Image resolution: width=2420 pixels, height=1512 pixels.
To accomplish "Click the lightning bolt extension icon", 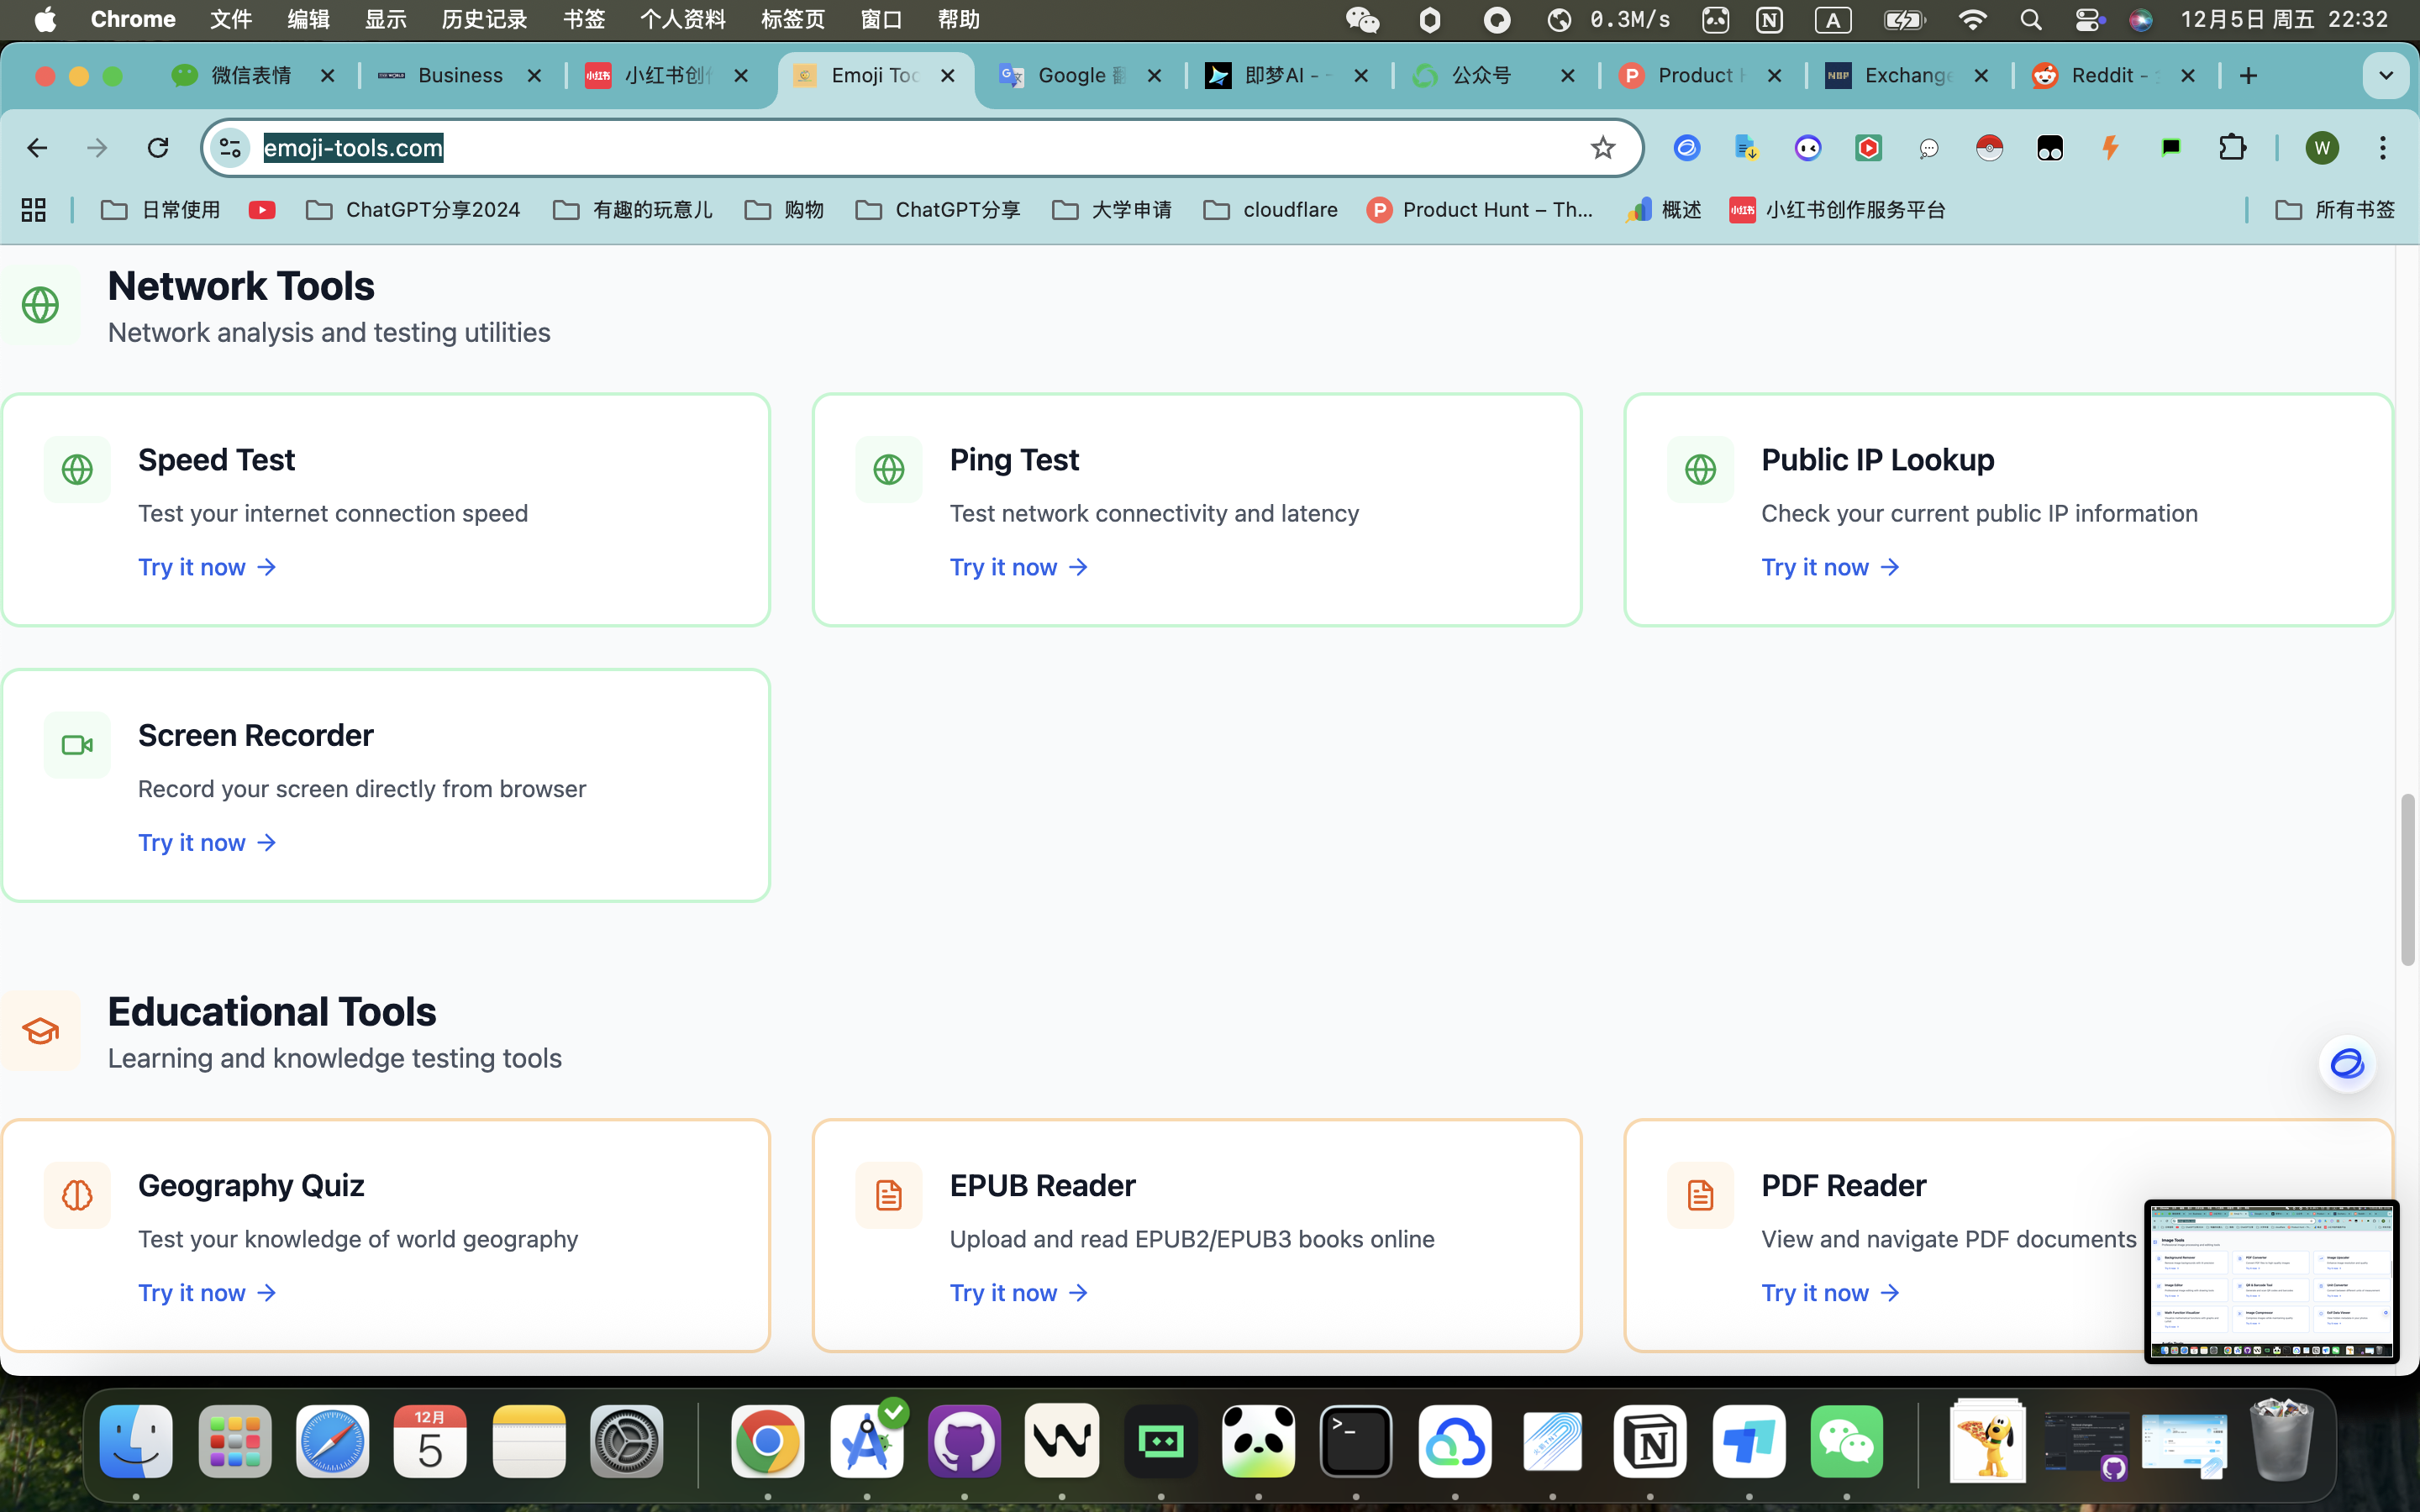I will click(2111, 147).
